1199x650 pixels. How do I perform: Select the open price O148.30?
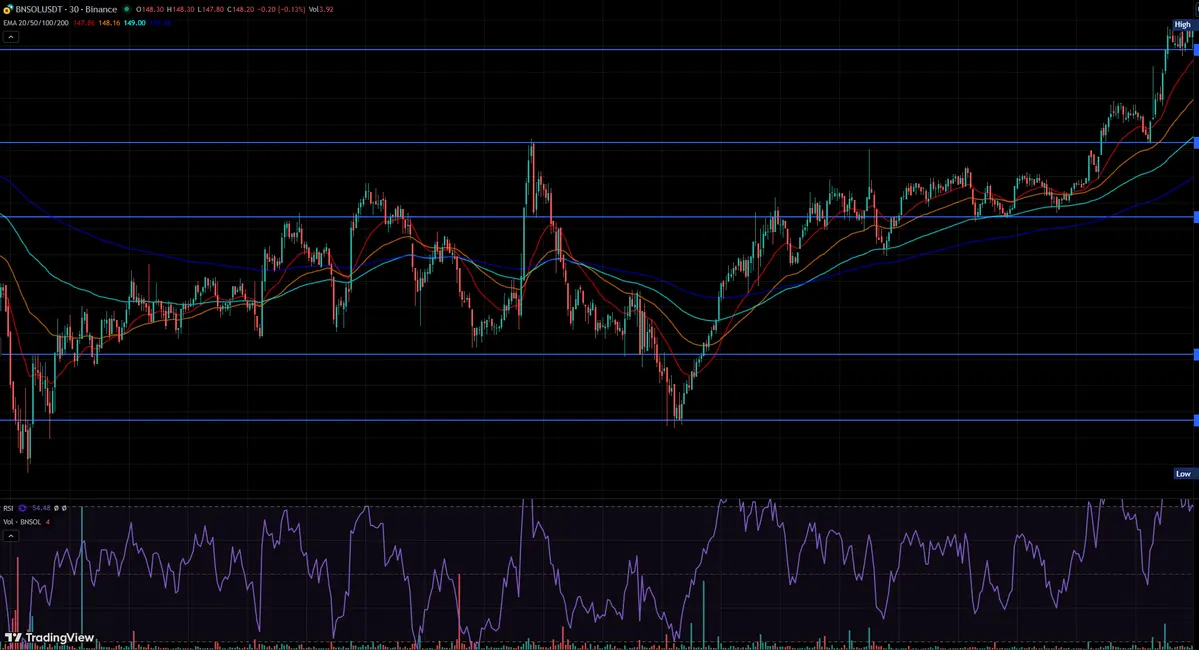point(150,9)
